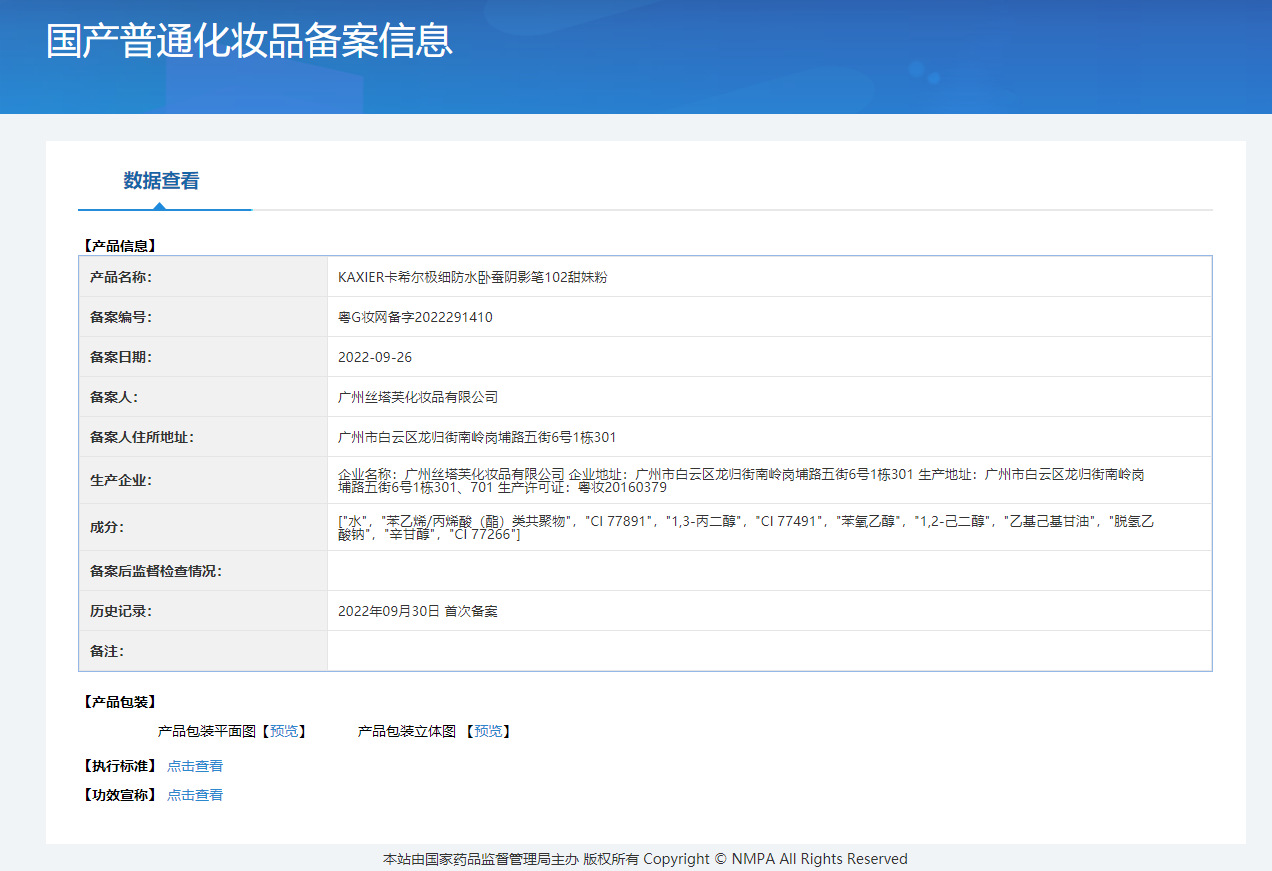Image resolution: width=1272 pixels, height=871 pixels.
Task: Click the 成分 ingredients list text
Action: [x=745, y=528]
